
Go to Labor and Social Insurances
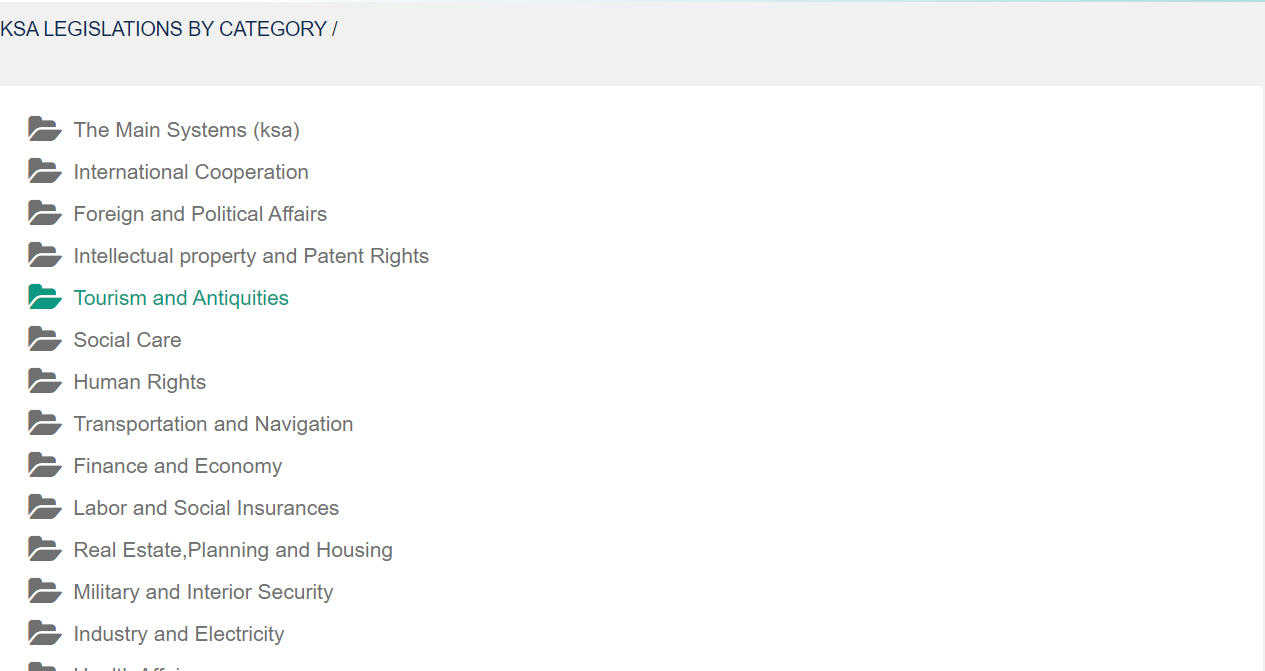coord(206,508)
